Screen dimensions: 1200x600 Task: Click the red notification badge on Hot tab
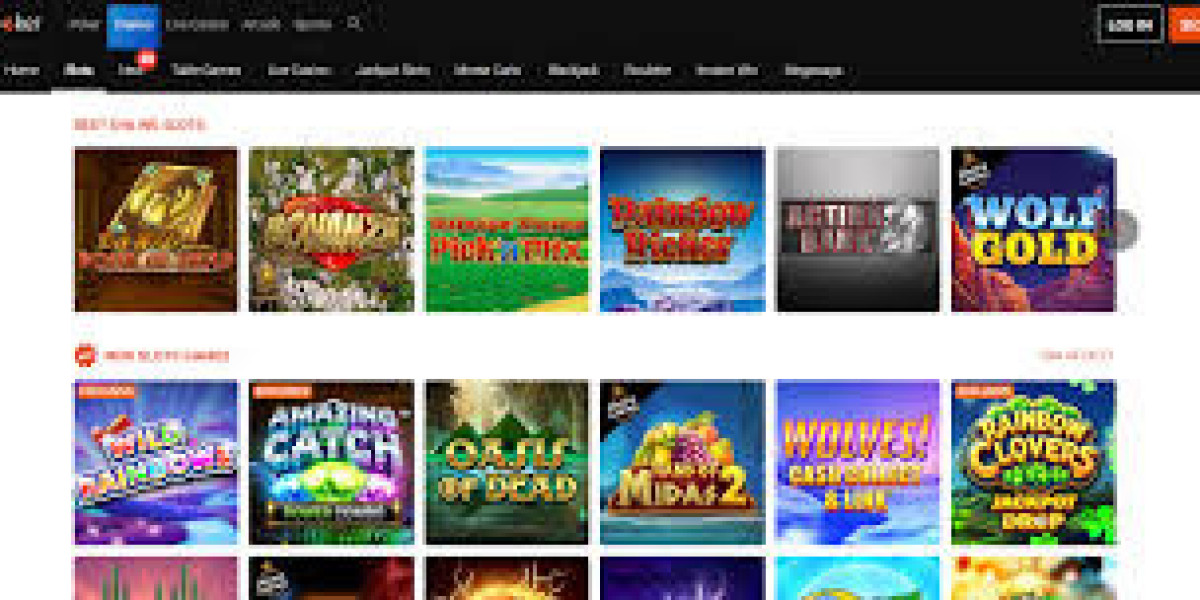146,59
